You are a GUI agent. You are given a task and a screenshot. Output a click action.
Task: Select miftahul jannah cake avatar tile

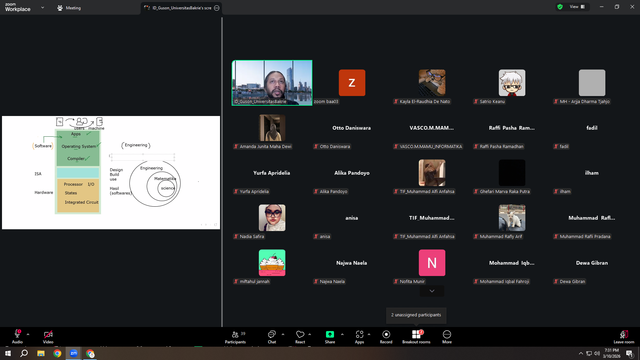click(x=272, y=262)
